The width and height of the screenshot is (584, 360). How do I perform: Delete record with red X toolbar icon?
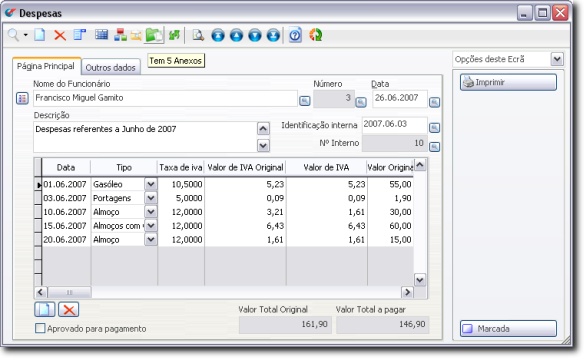pyautogui.click(x=60, y=36)
